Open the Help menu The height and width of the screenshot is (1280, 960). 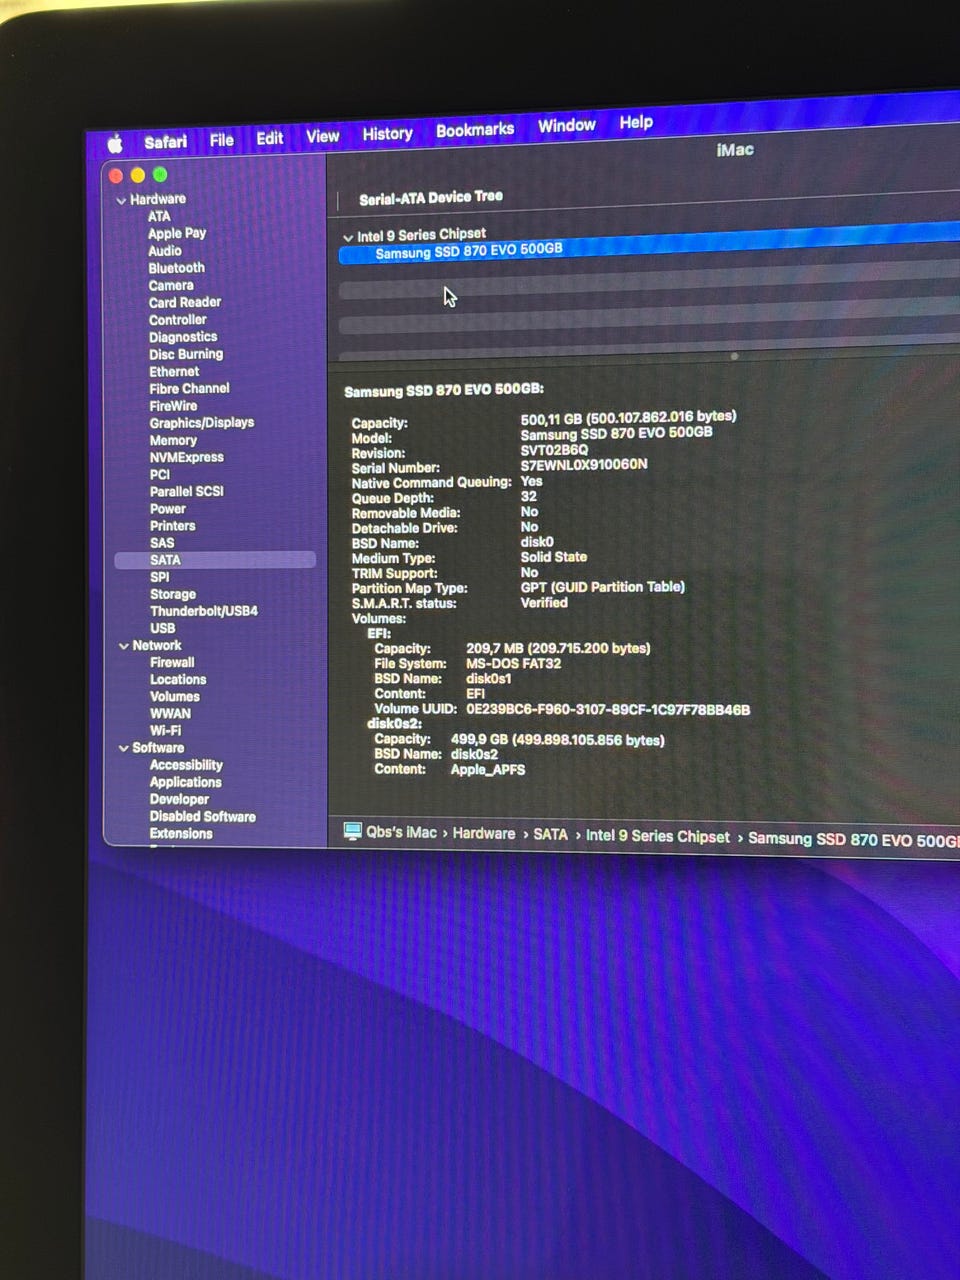click(x=636, y=122)
